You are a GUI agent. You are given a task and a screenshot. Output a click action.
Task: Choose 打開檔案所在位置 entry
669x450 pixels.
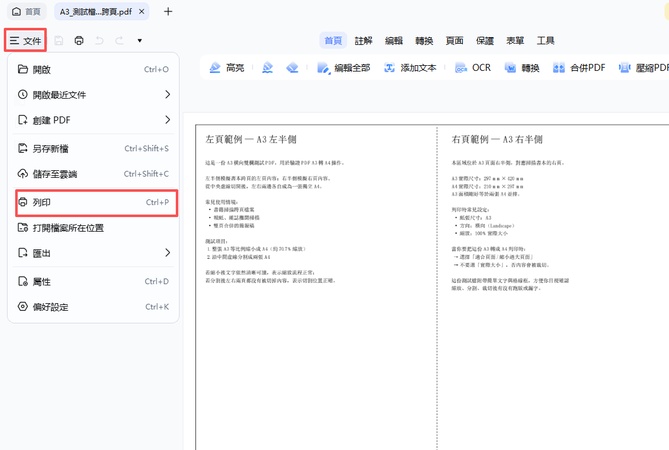[x=93, y=228]
